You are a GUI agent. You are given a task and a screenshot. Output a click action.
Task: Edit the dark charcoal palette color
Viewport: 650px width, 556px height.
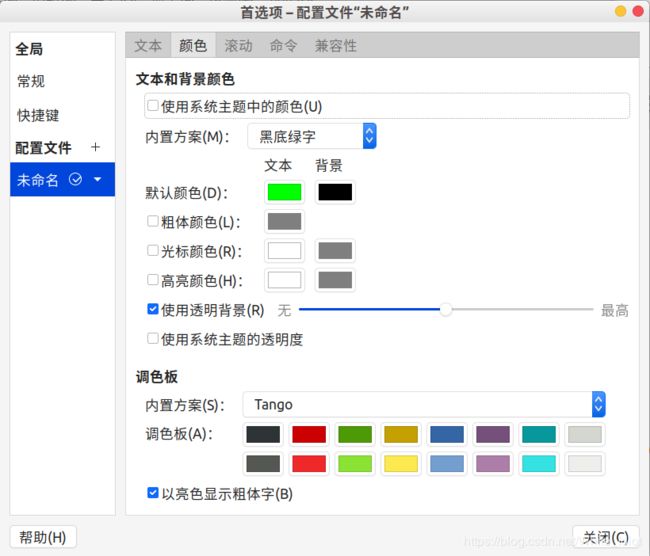click(263, 435)
